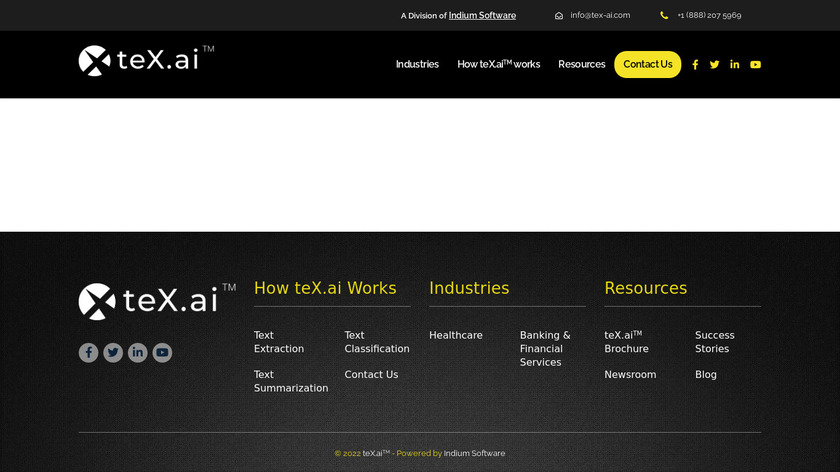Open How teX.ai works menu item
This screenshot has height=472, width=840.
pyautogui.click(x=499, y=64)
